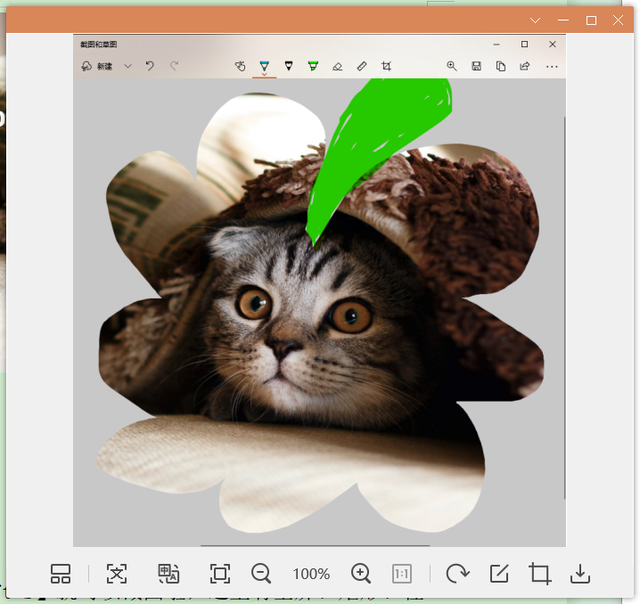This screenshot has height=604, width=640.
Task: Expand the chevron in orange title bar
Action: pyautogui.click(x=535, y=20)
